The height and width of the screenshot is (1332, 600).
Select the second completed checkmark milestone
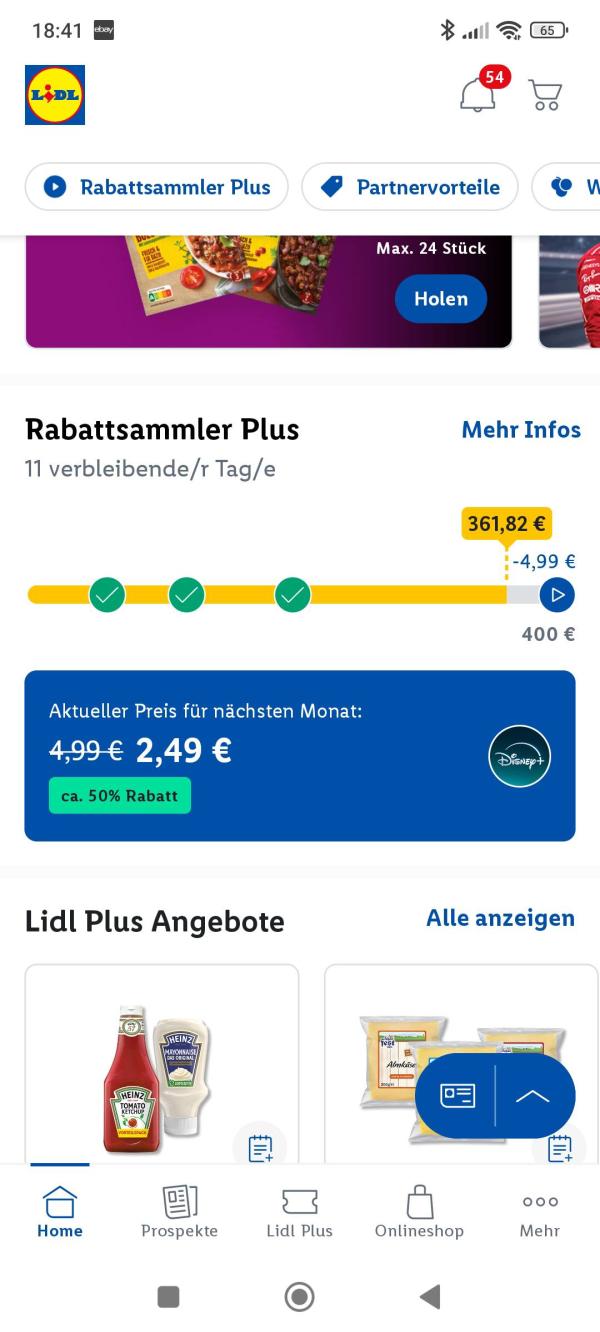coord(186,595)
